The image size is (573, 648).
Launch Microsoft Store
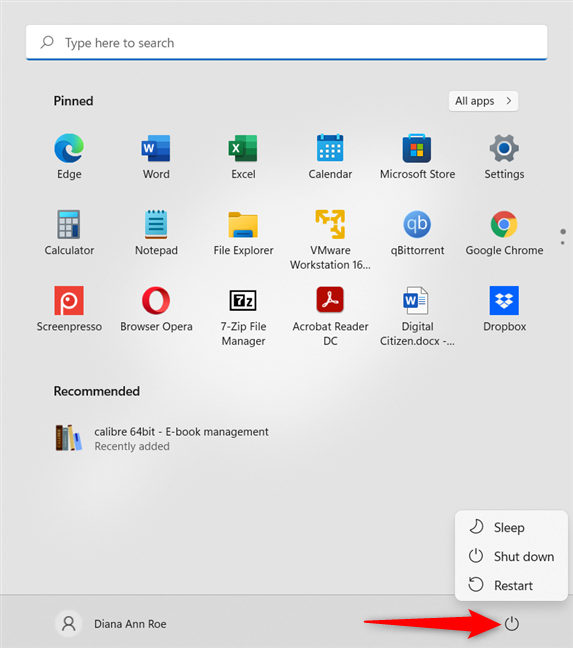(x=417, y=156)
